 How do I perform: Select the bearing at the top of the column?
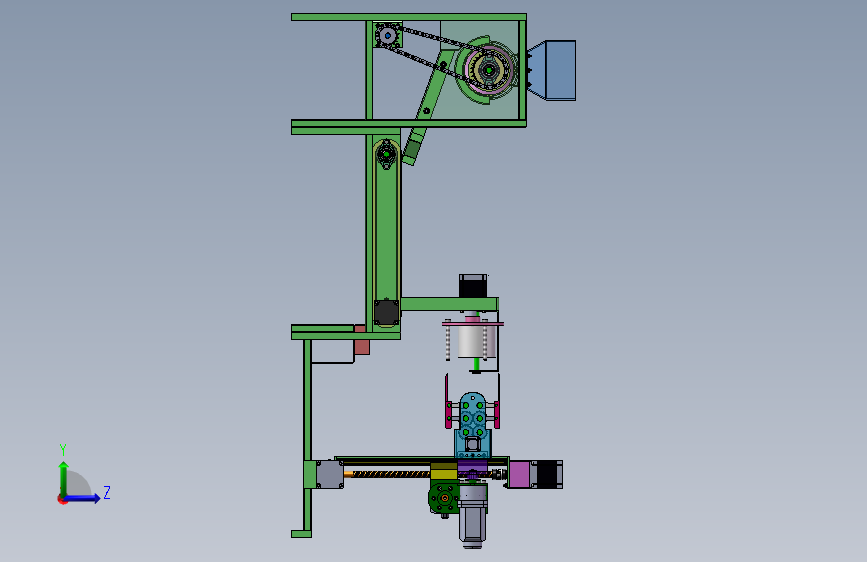pos(387,153)
